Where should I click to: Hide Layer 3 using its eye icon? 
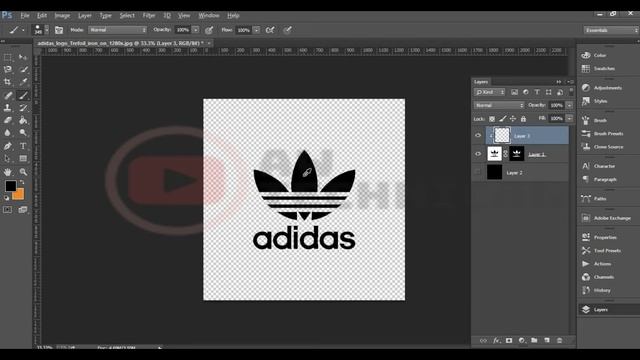(478, 136)
